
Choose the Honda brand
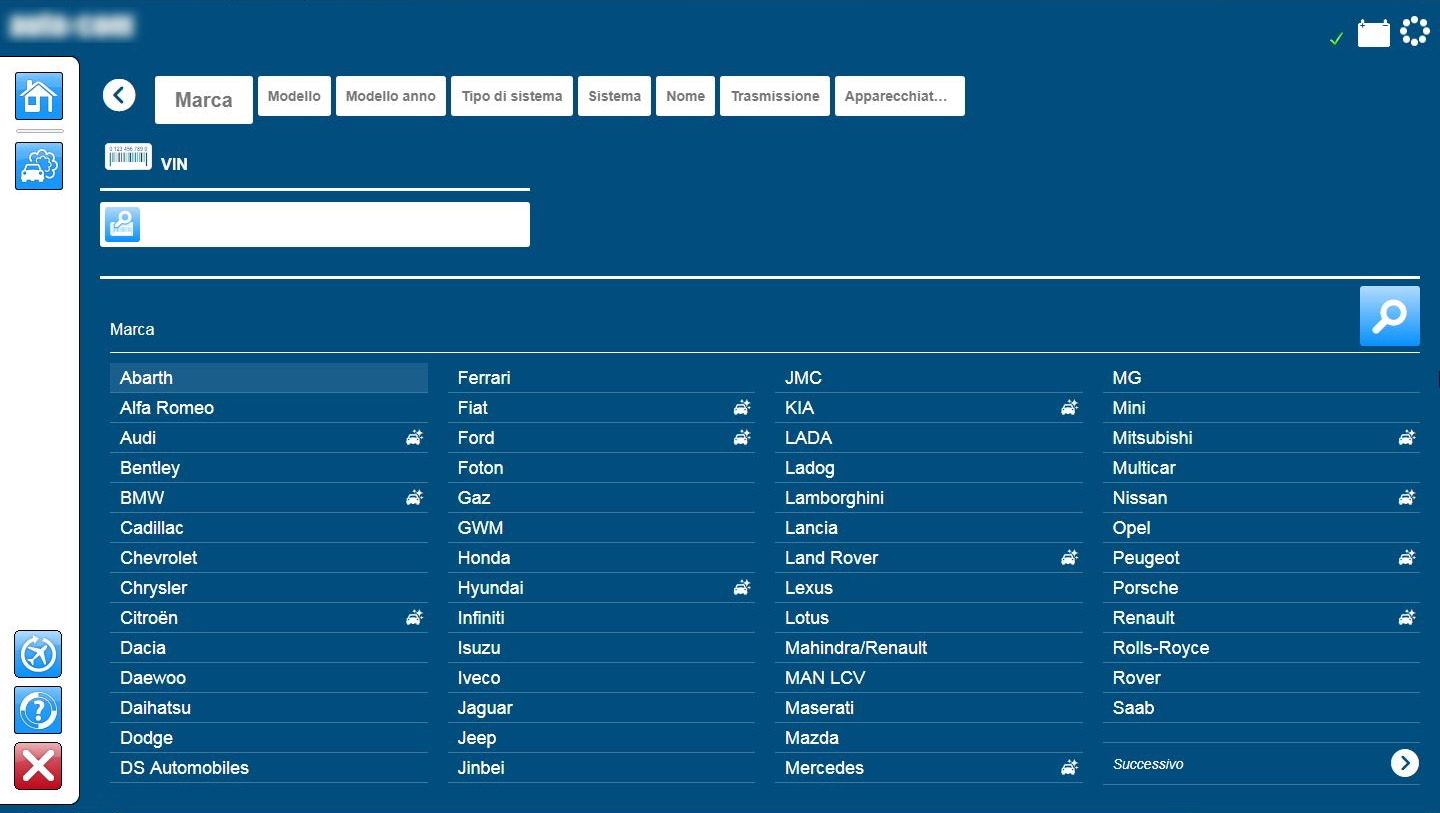[601, 558]
